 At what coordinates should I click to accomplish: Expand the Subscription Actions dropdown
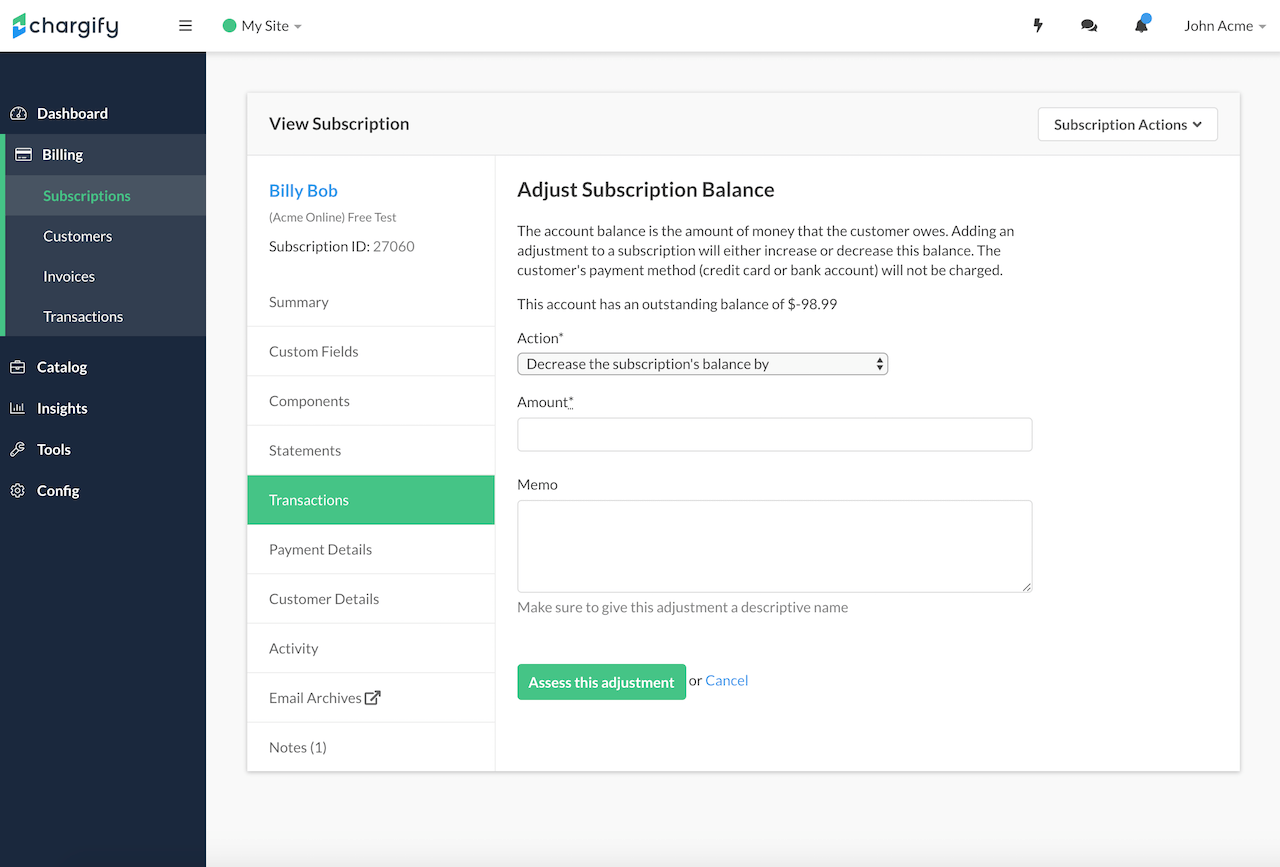click(x=1127, y=125)
